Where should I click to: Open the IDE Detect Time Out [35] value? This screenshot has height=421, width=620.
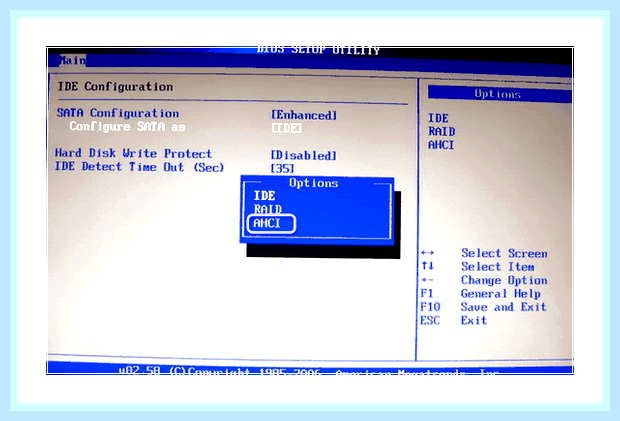(282, 168)
